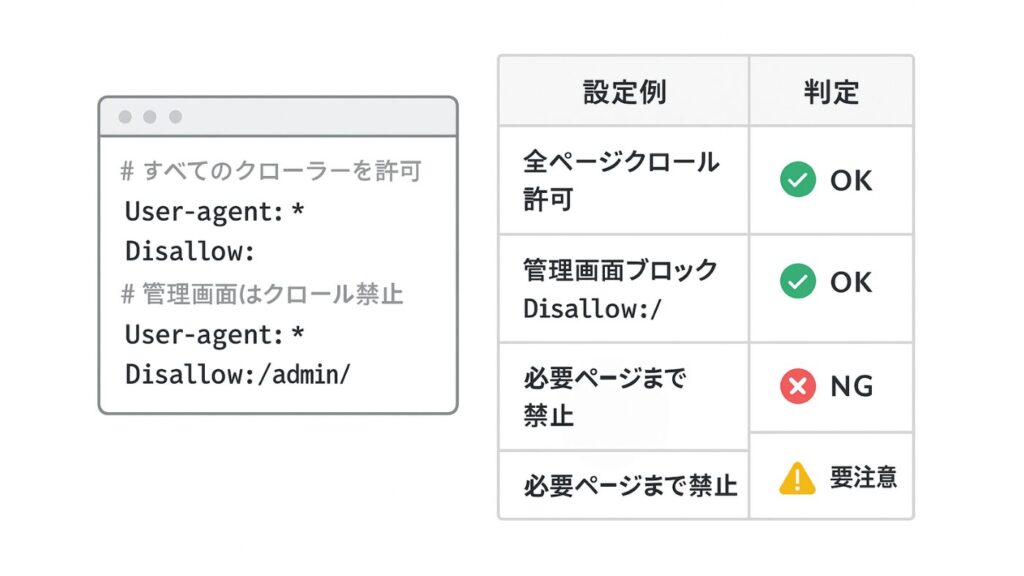Click green checkmark in 管理画面ブロック row
Viewport: 1024px width, 576px height.
[x=797, y=282]
